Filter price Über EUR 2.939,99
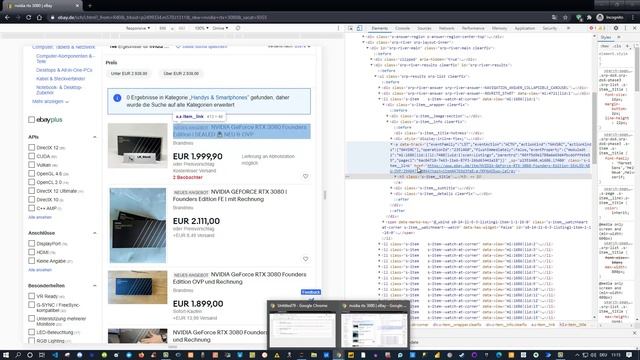This screenshot has height=360, width=640. click(181, 73)
